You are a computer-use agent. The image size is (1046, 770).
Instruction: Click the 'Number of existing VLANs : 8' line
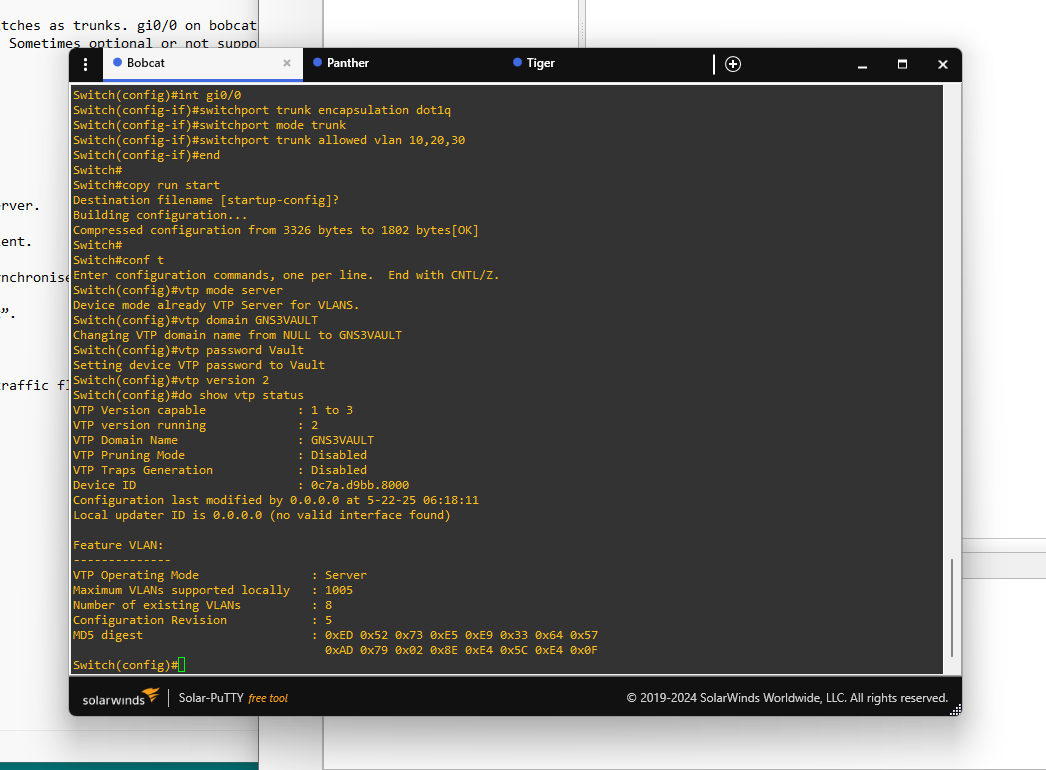pos(202,605)
